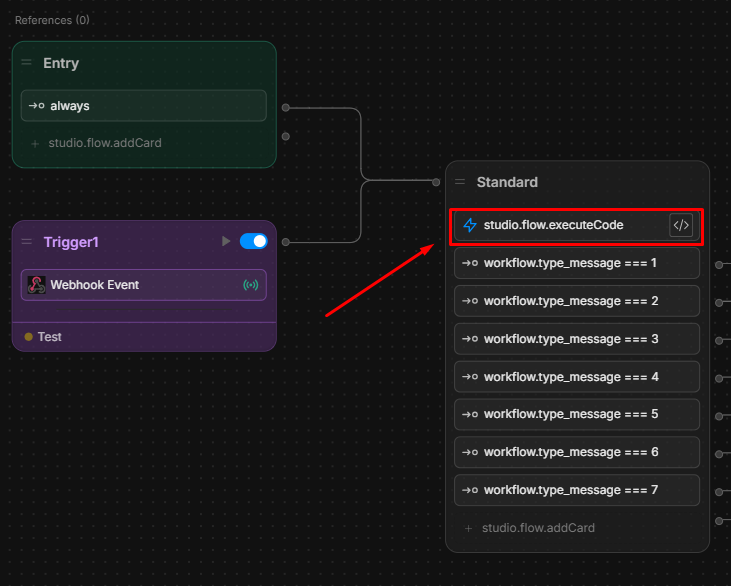Click the lightning bolt icon on executeCode
This screenshot has width=731, height=586.
pos(470,225)
